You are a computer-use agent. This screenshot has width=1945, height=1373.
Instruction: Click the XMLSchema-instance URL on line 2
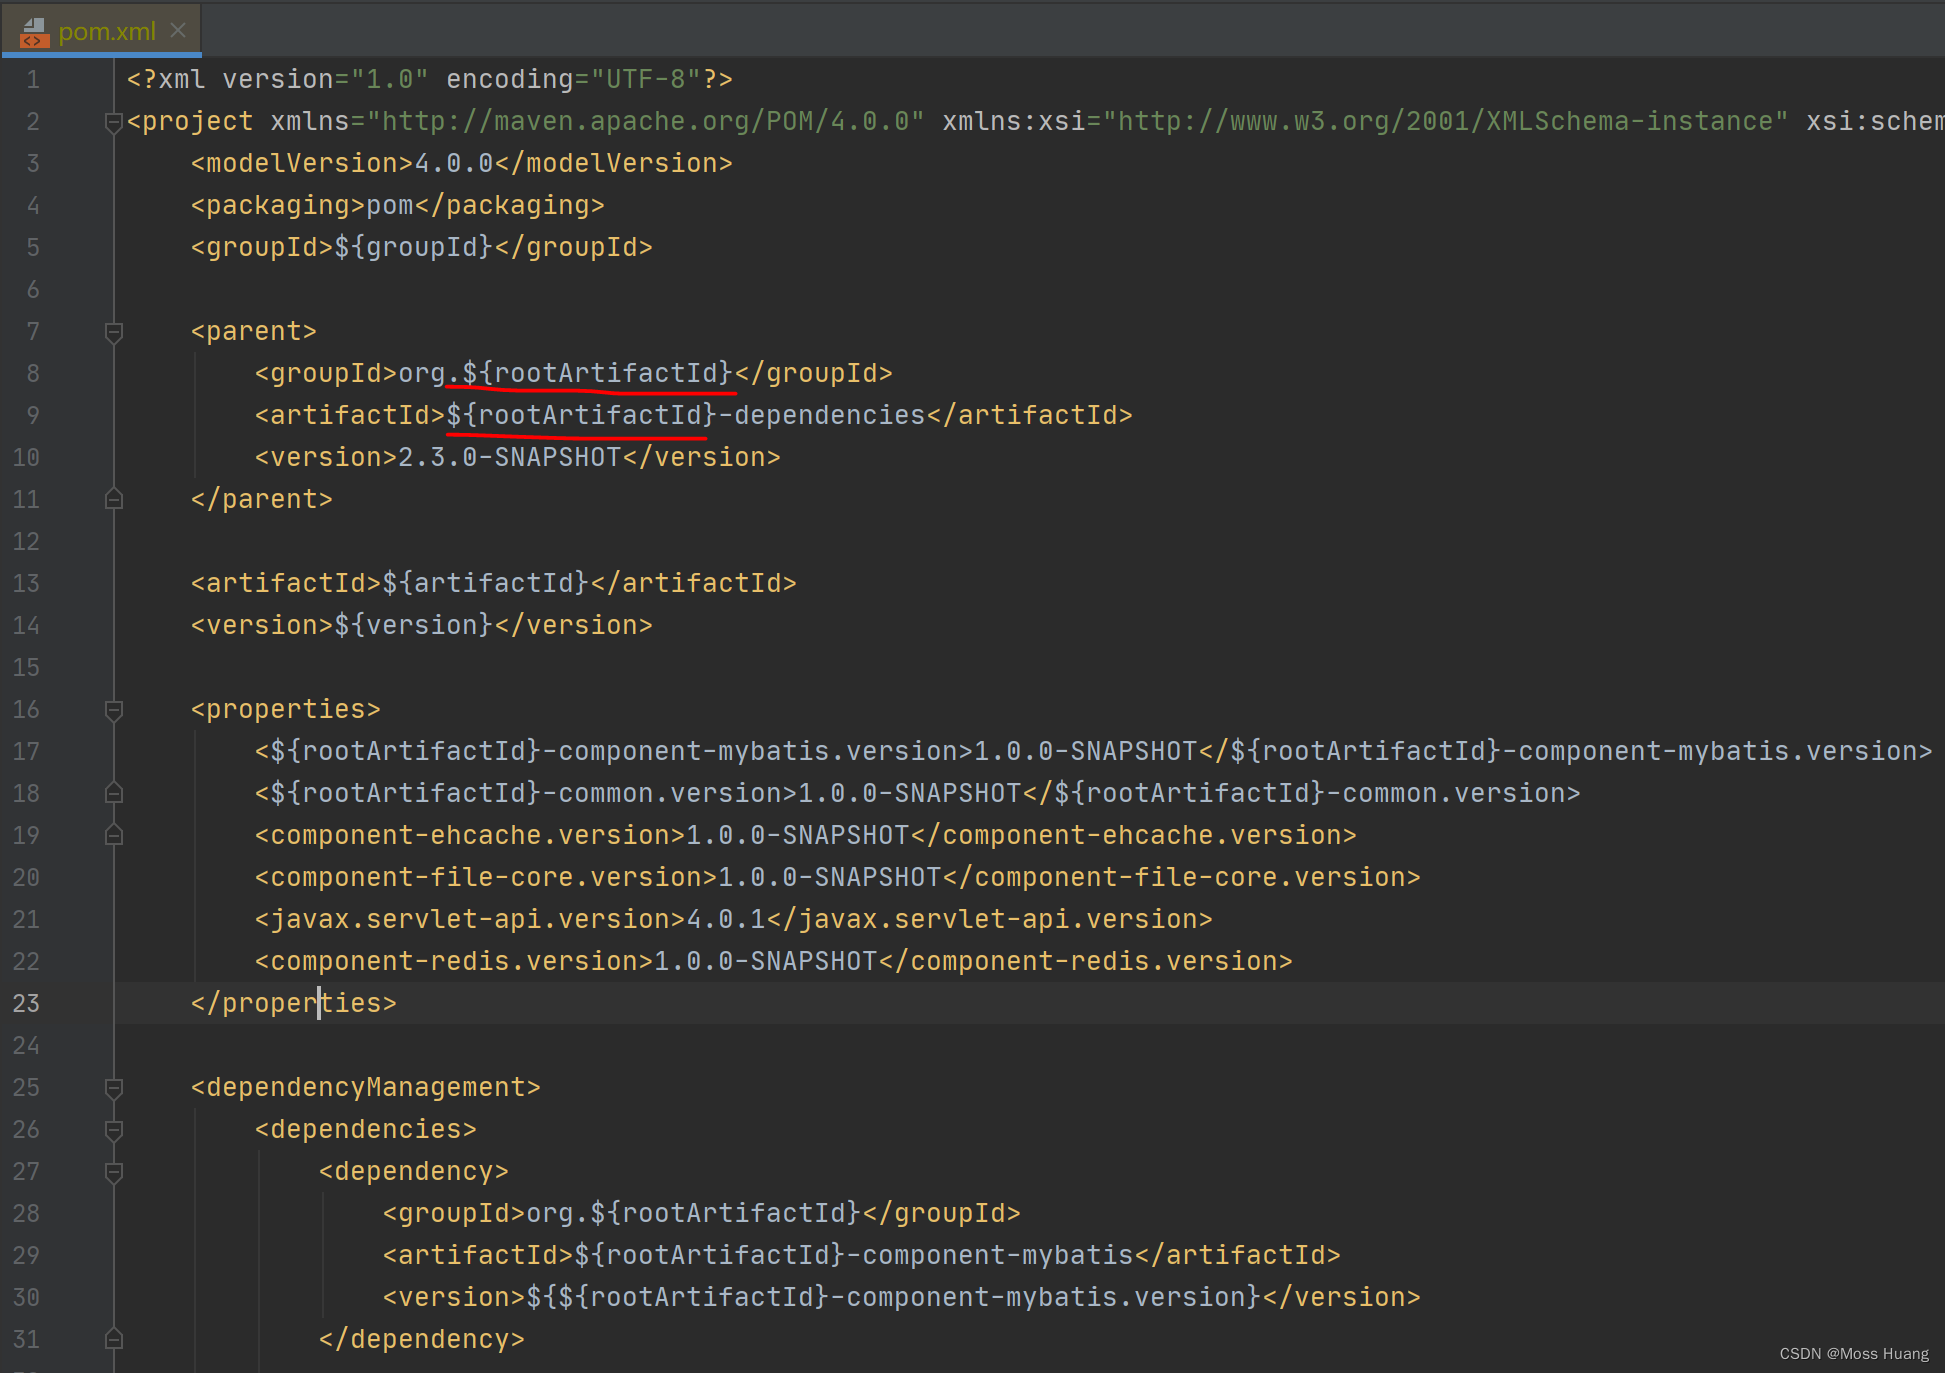point(1445,122)
